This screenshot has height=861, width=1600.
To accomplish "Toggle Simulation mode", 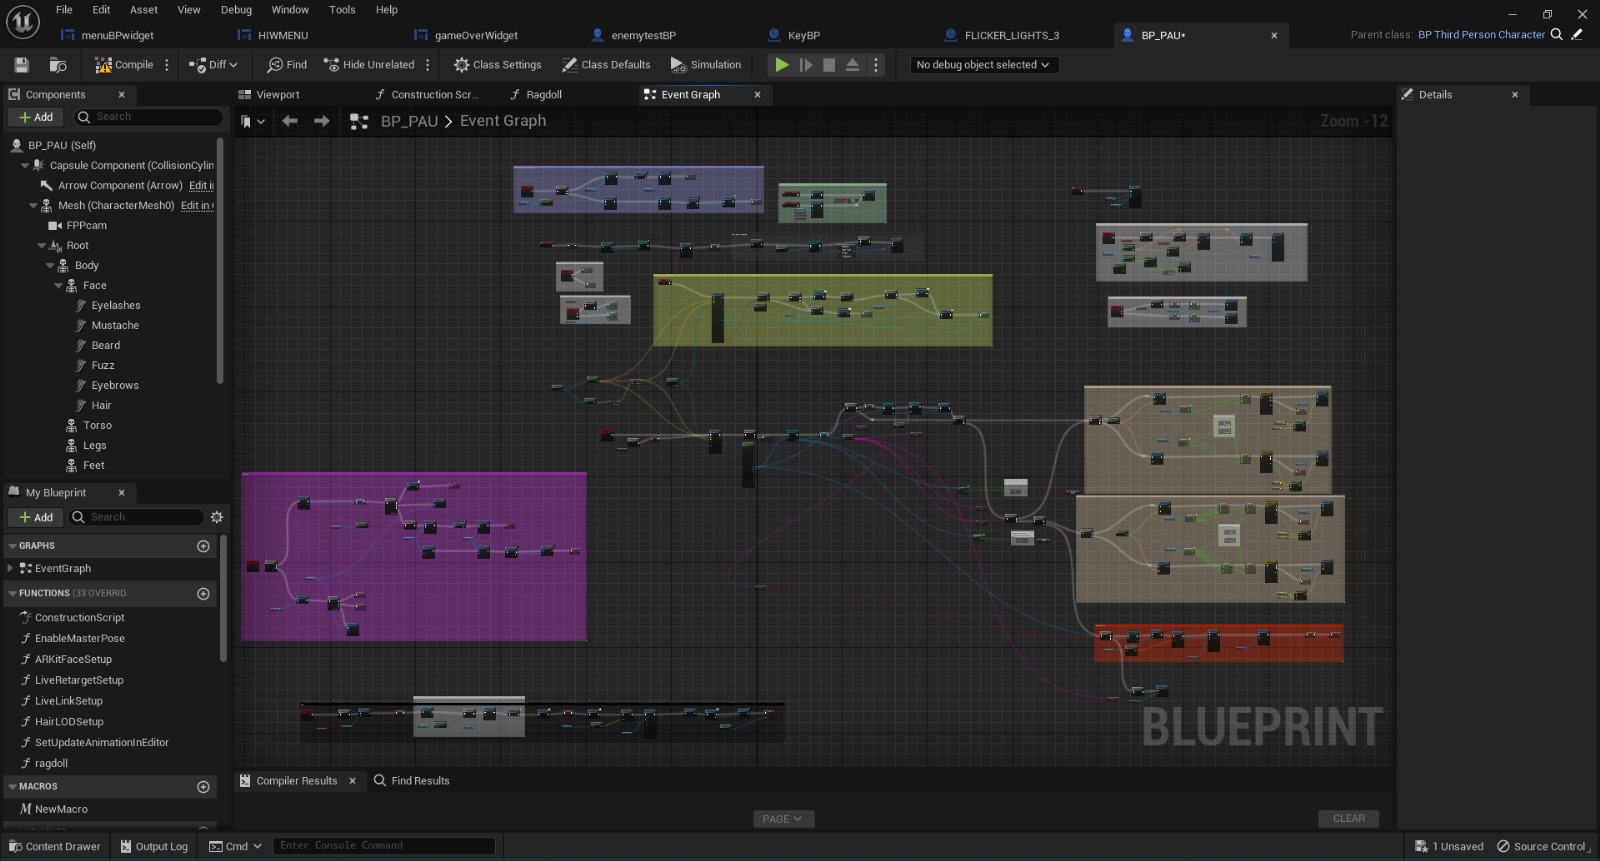I will point(706,65).
